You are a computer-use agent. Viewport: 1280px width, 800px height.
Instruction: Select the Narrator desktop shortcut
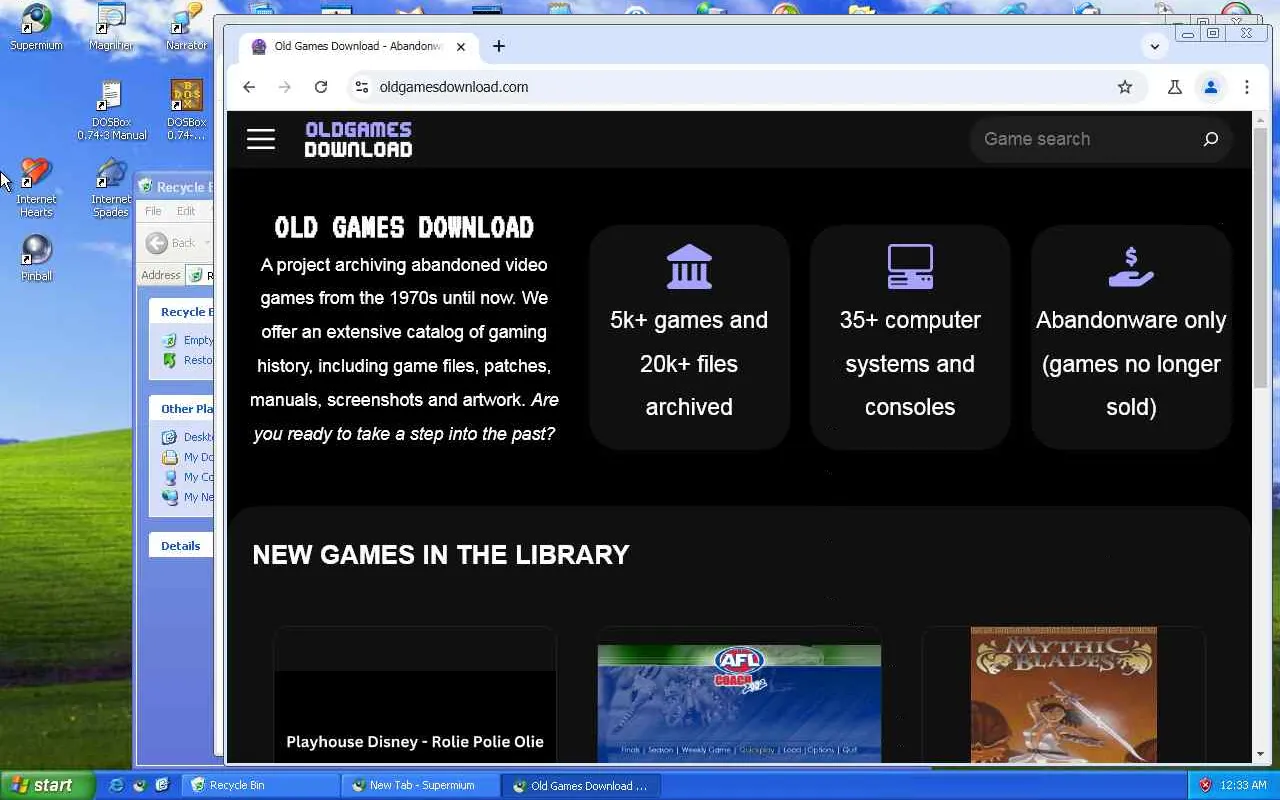(186, 27)
